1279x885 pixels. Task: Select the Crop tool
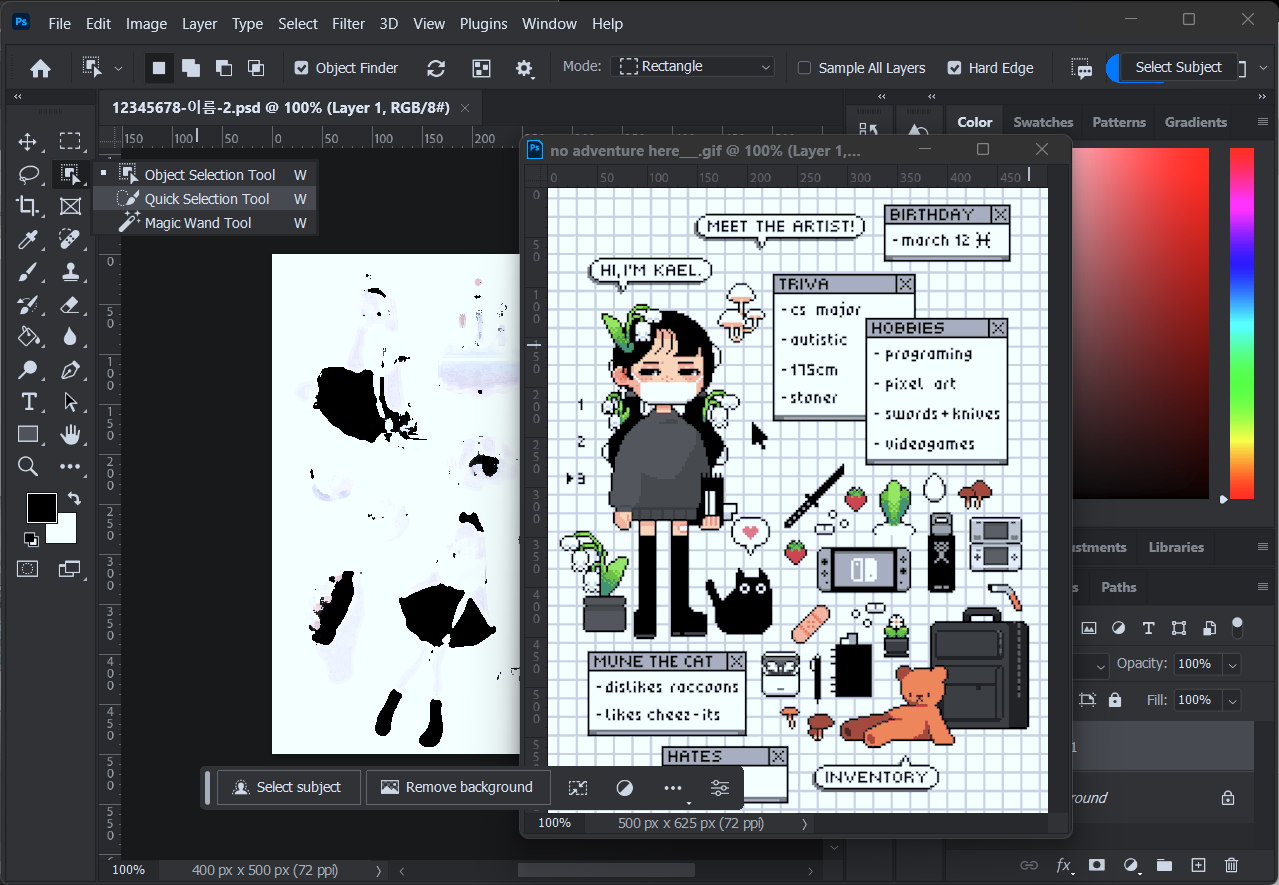[x=28, y=206]
